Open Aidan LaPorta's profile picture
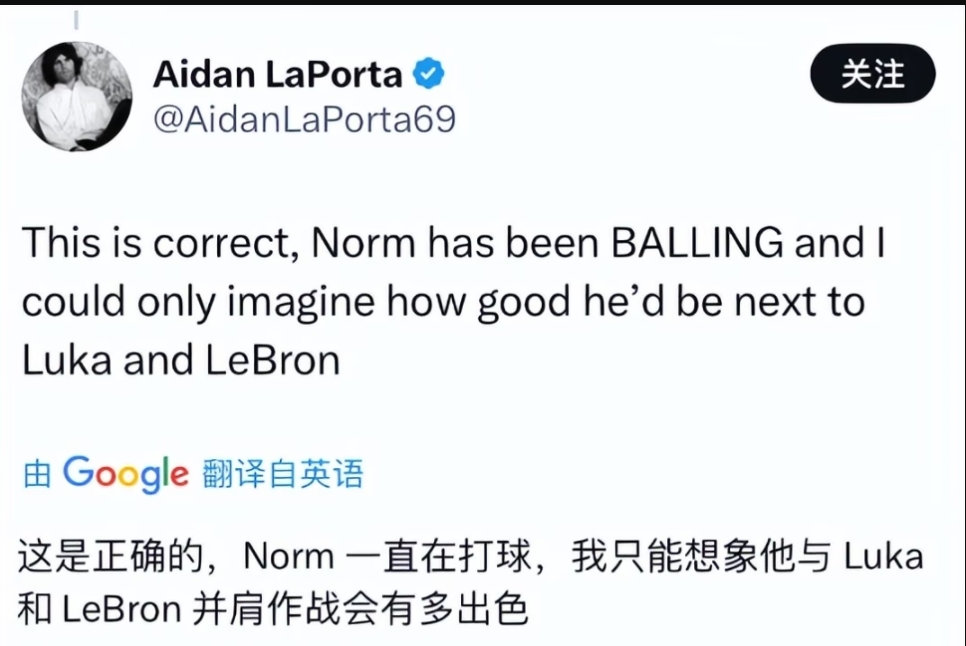Image resolution: width=966 pixels, height=646 pixels. click(x=77, y=97)
